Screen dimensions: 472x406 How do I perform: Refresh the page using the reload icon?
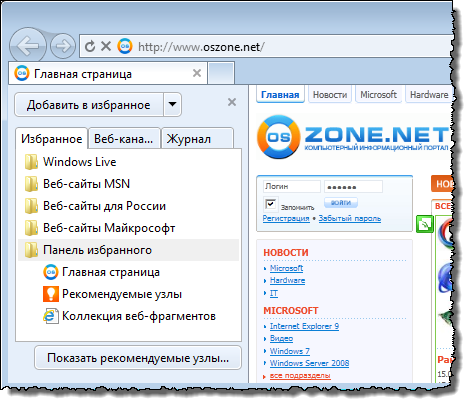pyautogui.click(x=90, y=46)
